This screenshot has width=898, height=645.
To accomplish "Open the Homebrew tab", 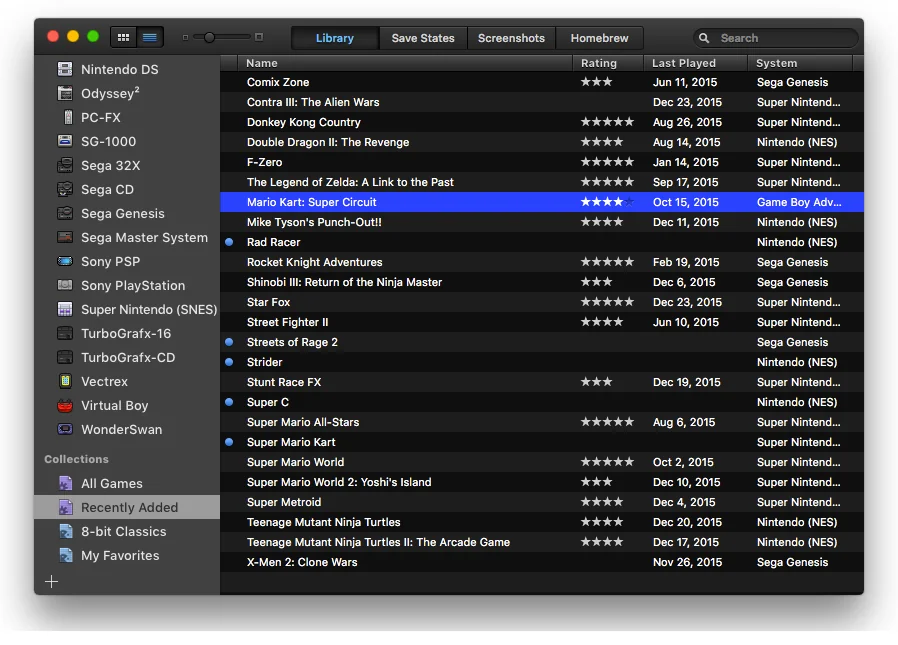I will [599, 37].
